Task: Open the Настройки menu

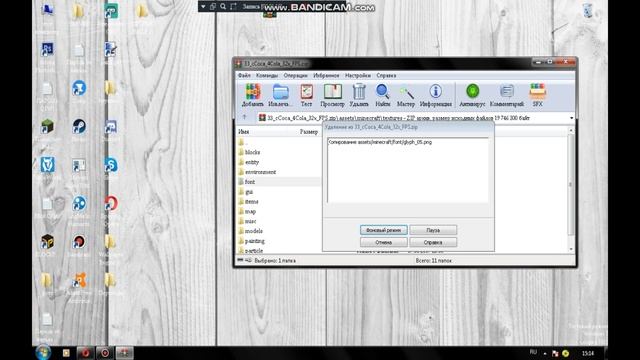Action: coord(358,76)
